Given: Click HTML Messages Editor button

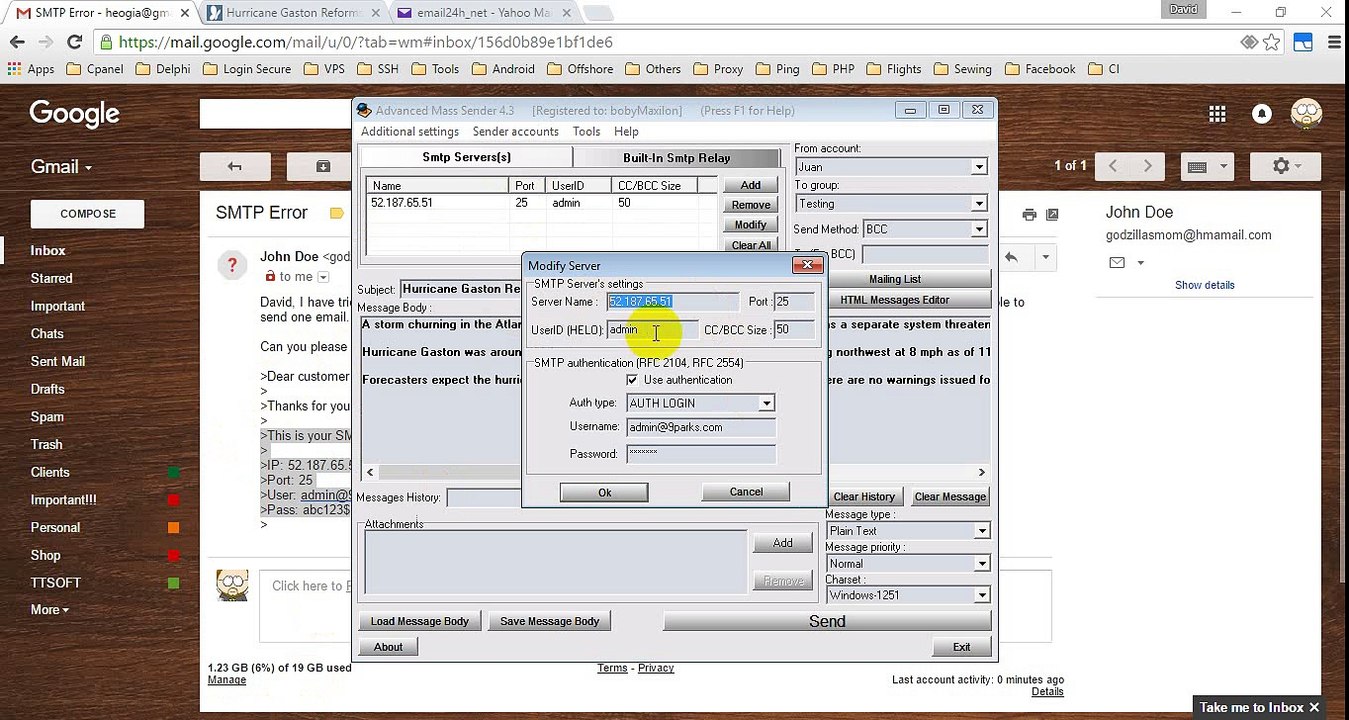Looking at the screenshot, I should click(x=894, y=300).
